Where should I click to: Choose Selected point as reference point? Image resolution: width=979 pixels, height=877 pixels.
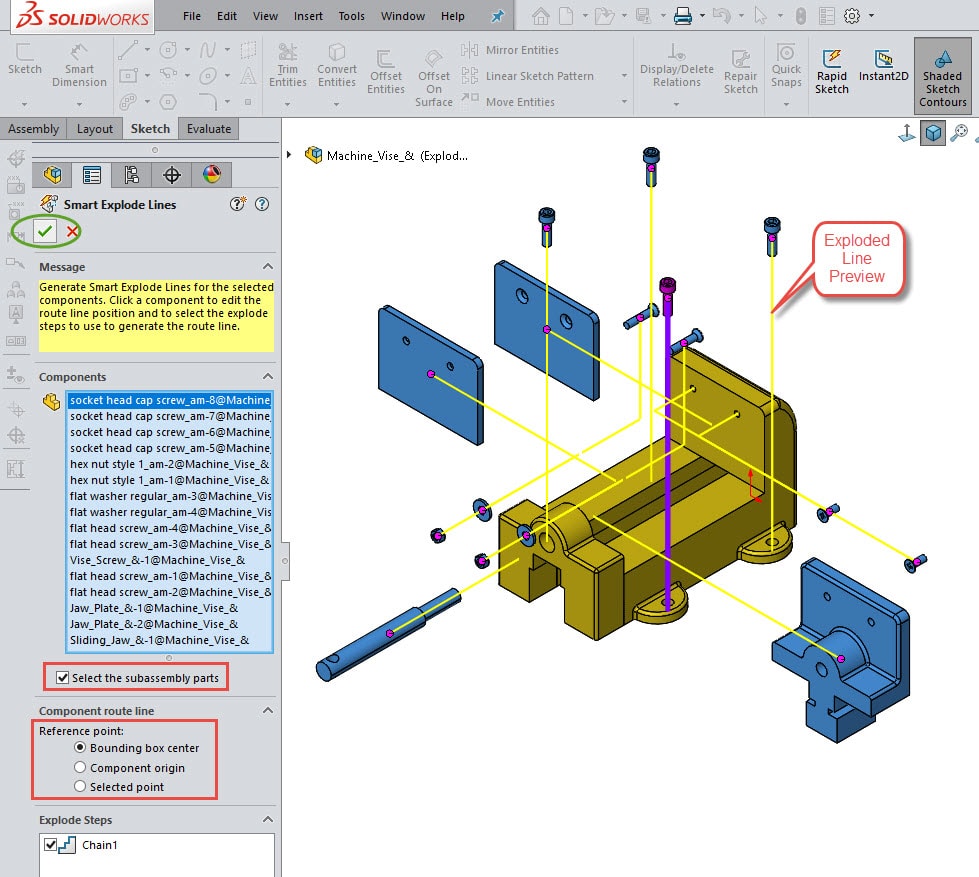tap(80, 787)
